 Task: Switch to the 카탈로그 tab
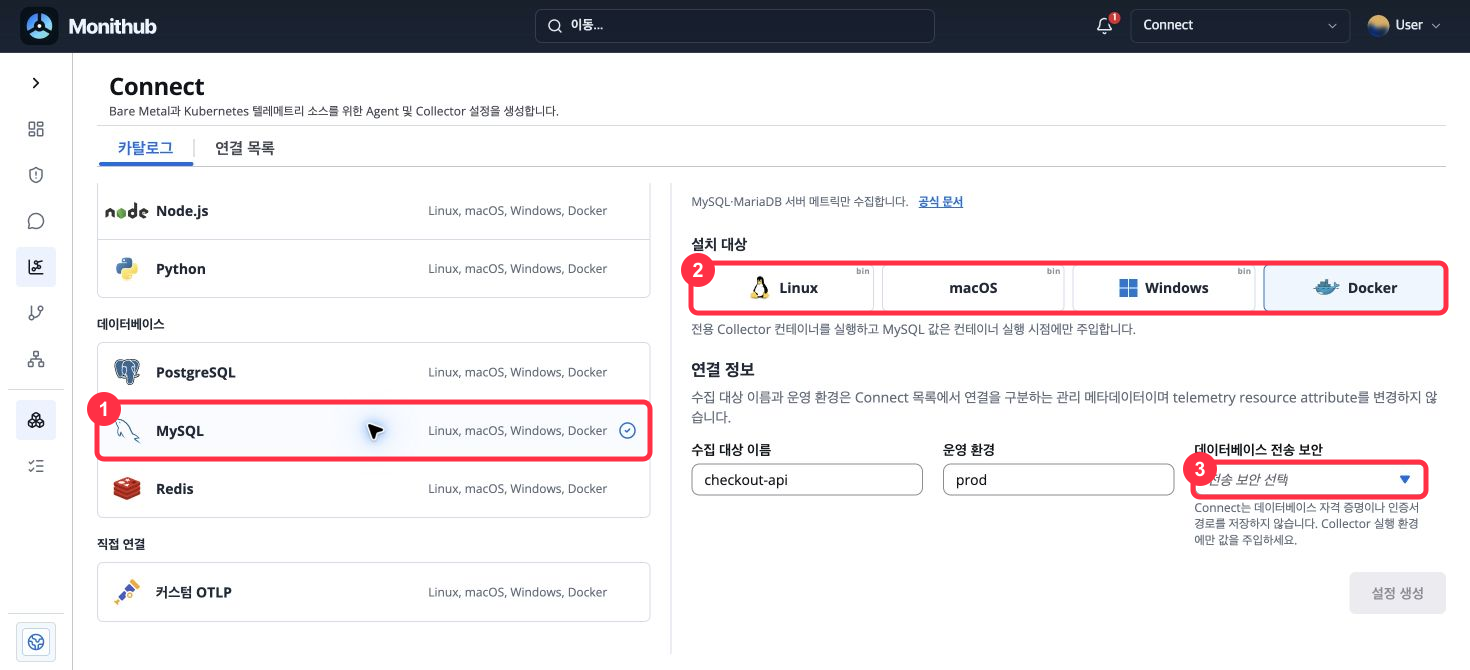[146, 148]
